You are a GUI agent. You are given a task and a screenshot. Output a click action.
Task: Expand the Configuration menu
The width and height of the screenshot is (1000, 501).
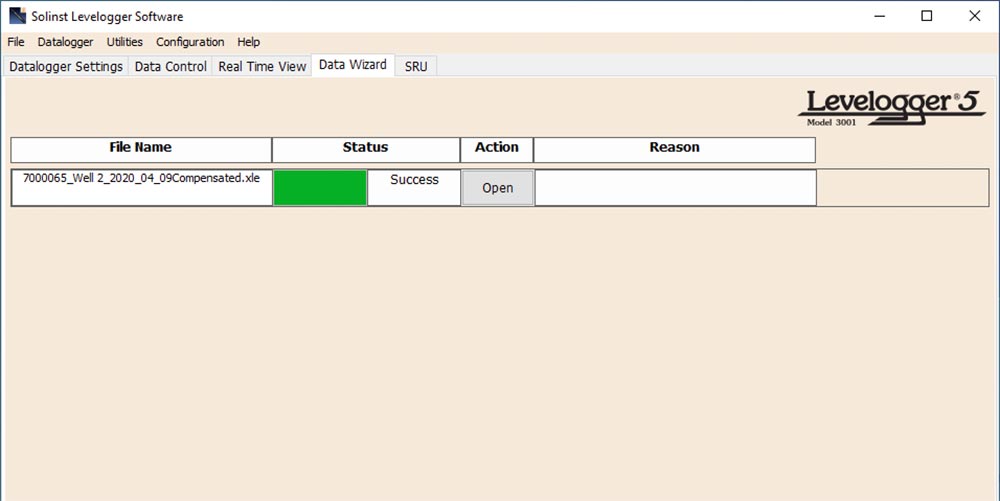[190, 42]
